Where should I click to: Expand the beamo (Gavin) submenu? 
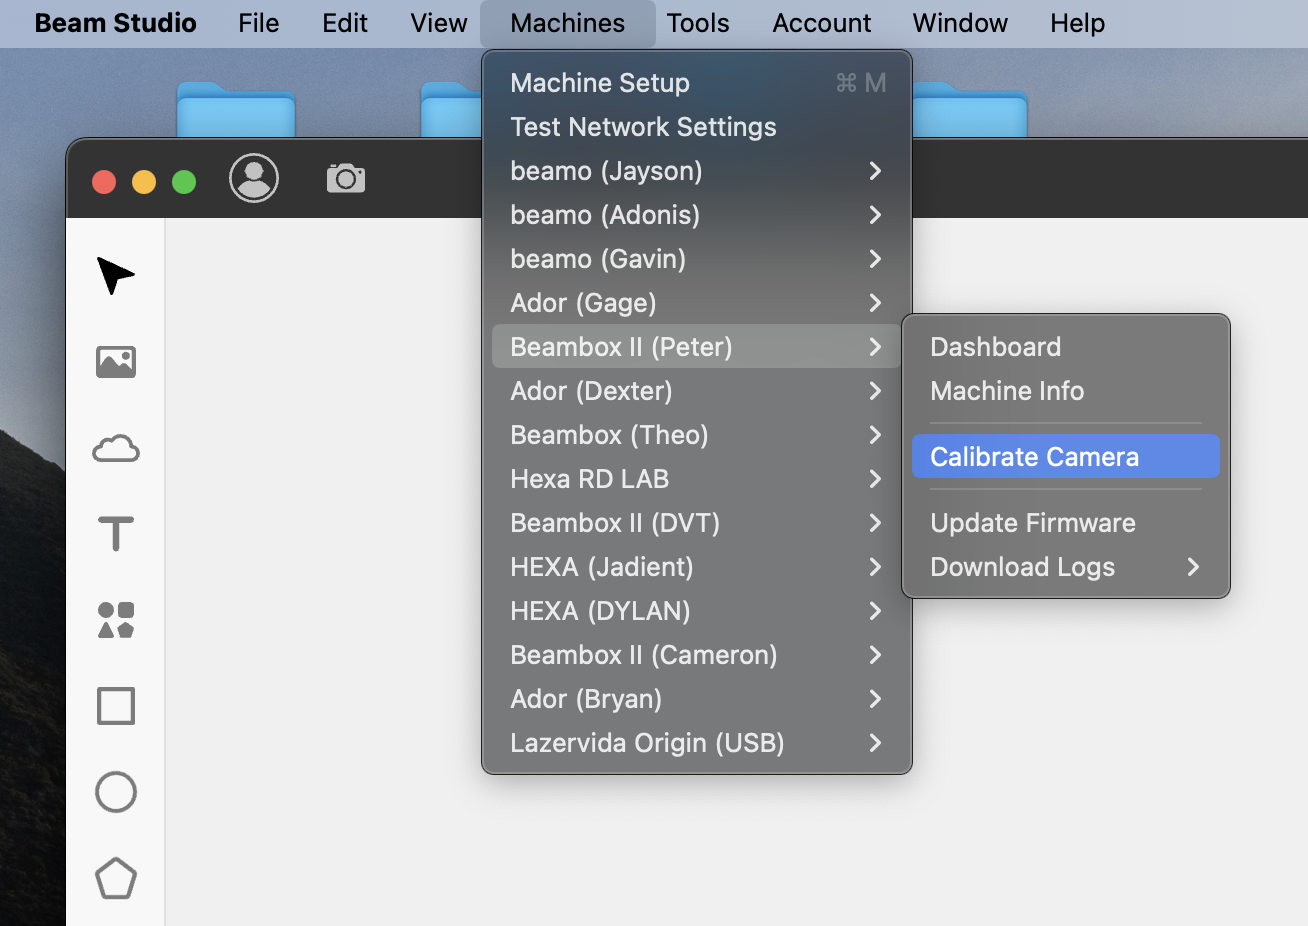coord(697,259)
